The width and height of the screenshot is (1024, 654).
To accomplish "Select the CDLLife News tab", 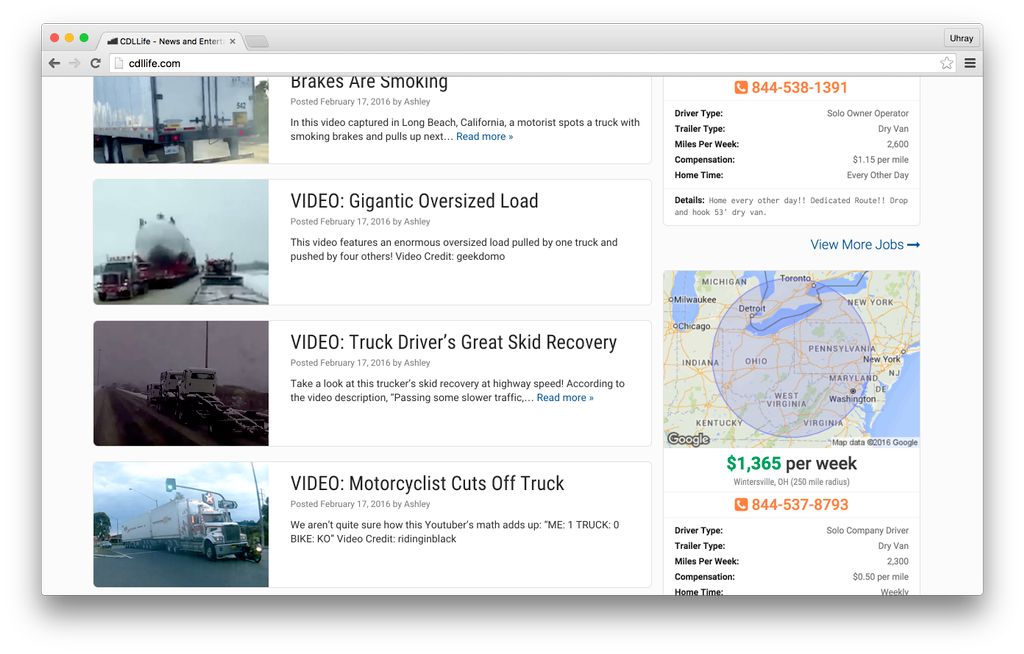I will point(172,41).
